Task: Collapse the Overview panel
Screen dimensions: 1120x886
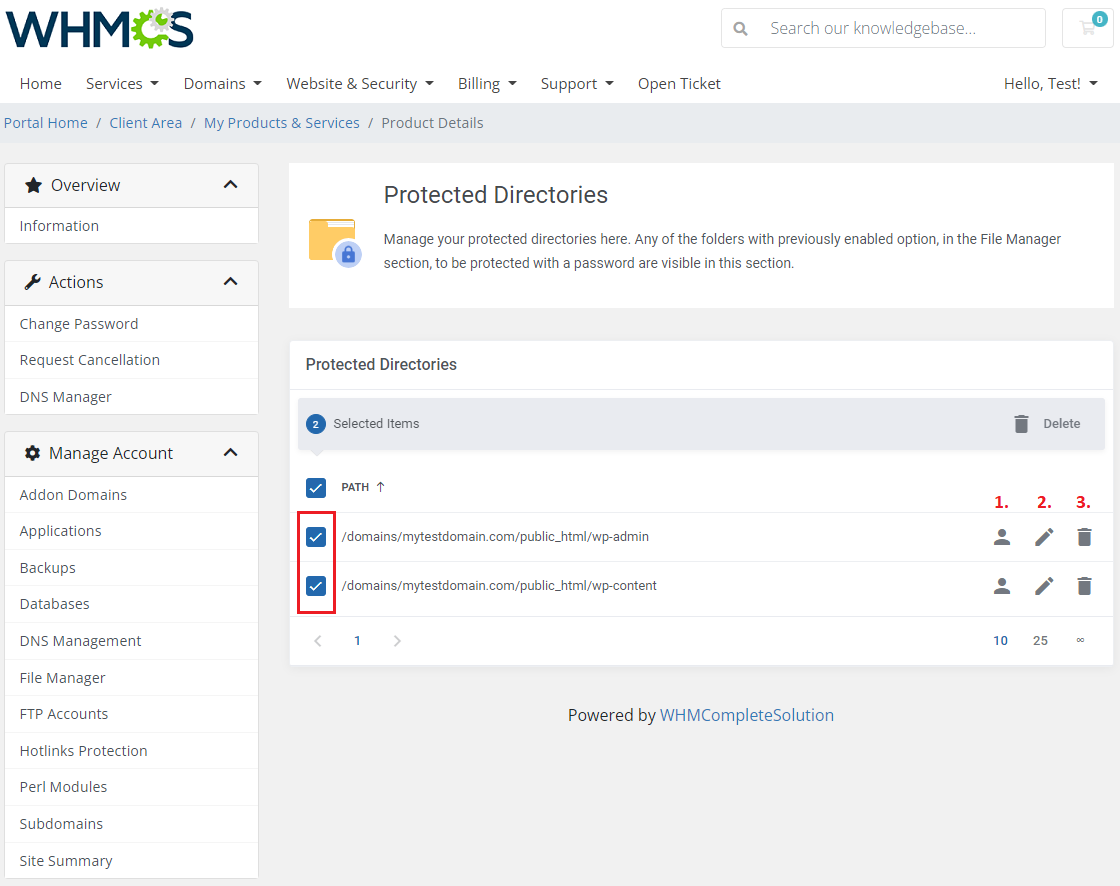Action: pyautogui.click(x=230, y=184)
